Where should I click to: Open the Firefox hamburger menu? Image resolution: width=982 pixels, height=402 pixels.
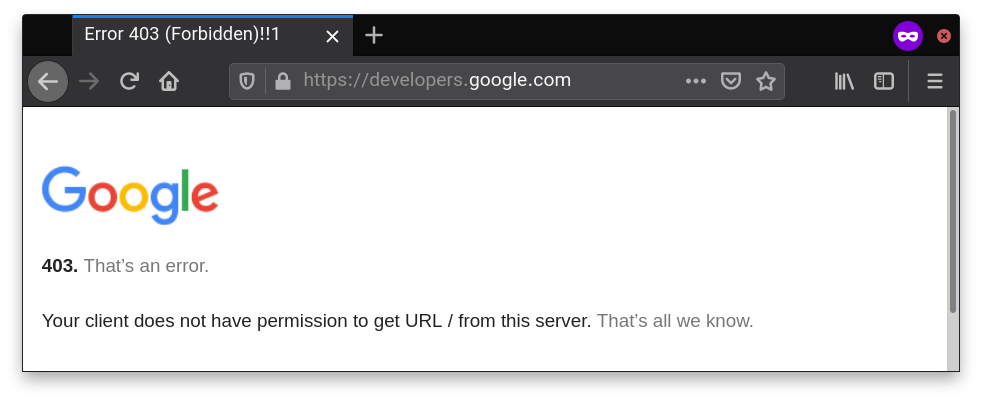tap(935, 81)
